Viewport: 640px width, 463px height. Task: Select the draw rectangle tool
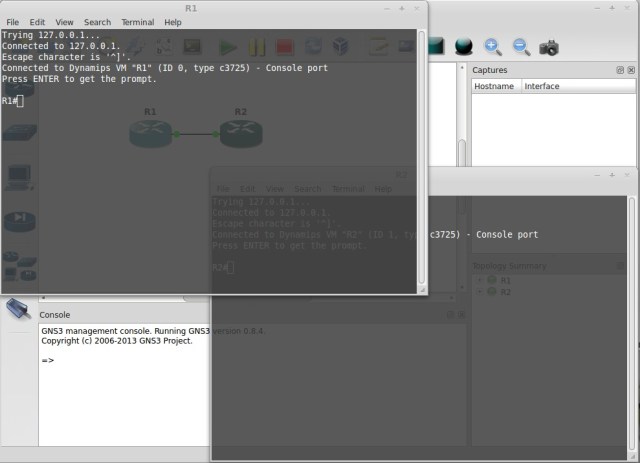pyautogui.click(x=437, y=46)
